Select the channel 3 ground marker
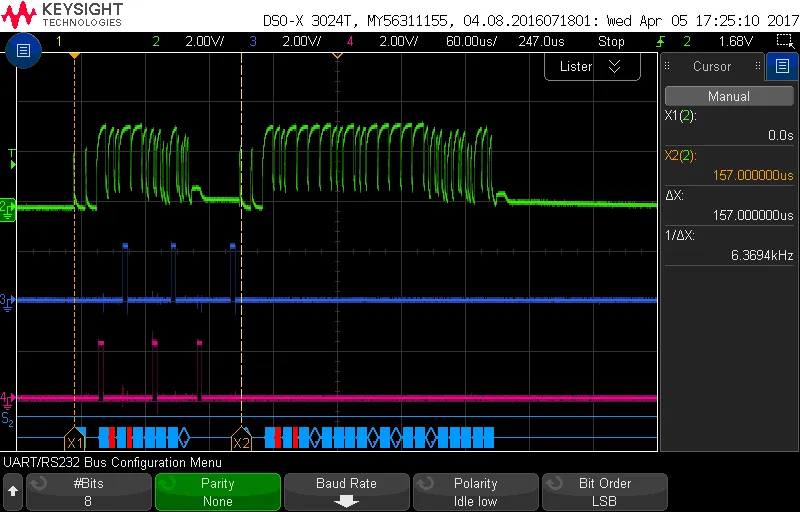The width and height of the screenshot is (800, 512). point(7,301)
